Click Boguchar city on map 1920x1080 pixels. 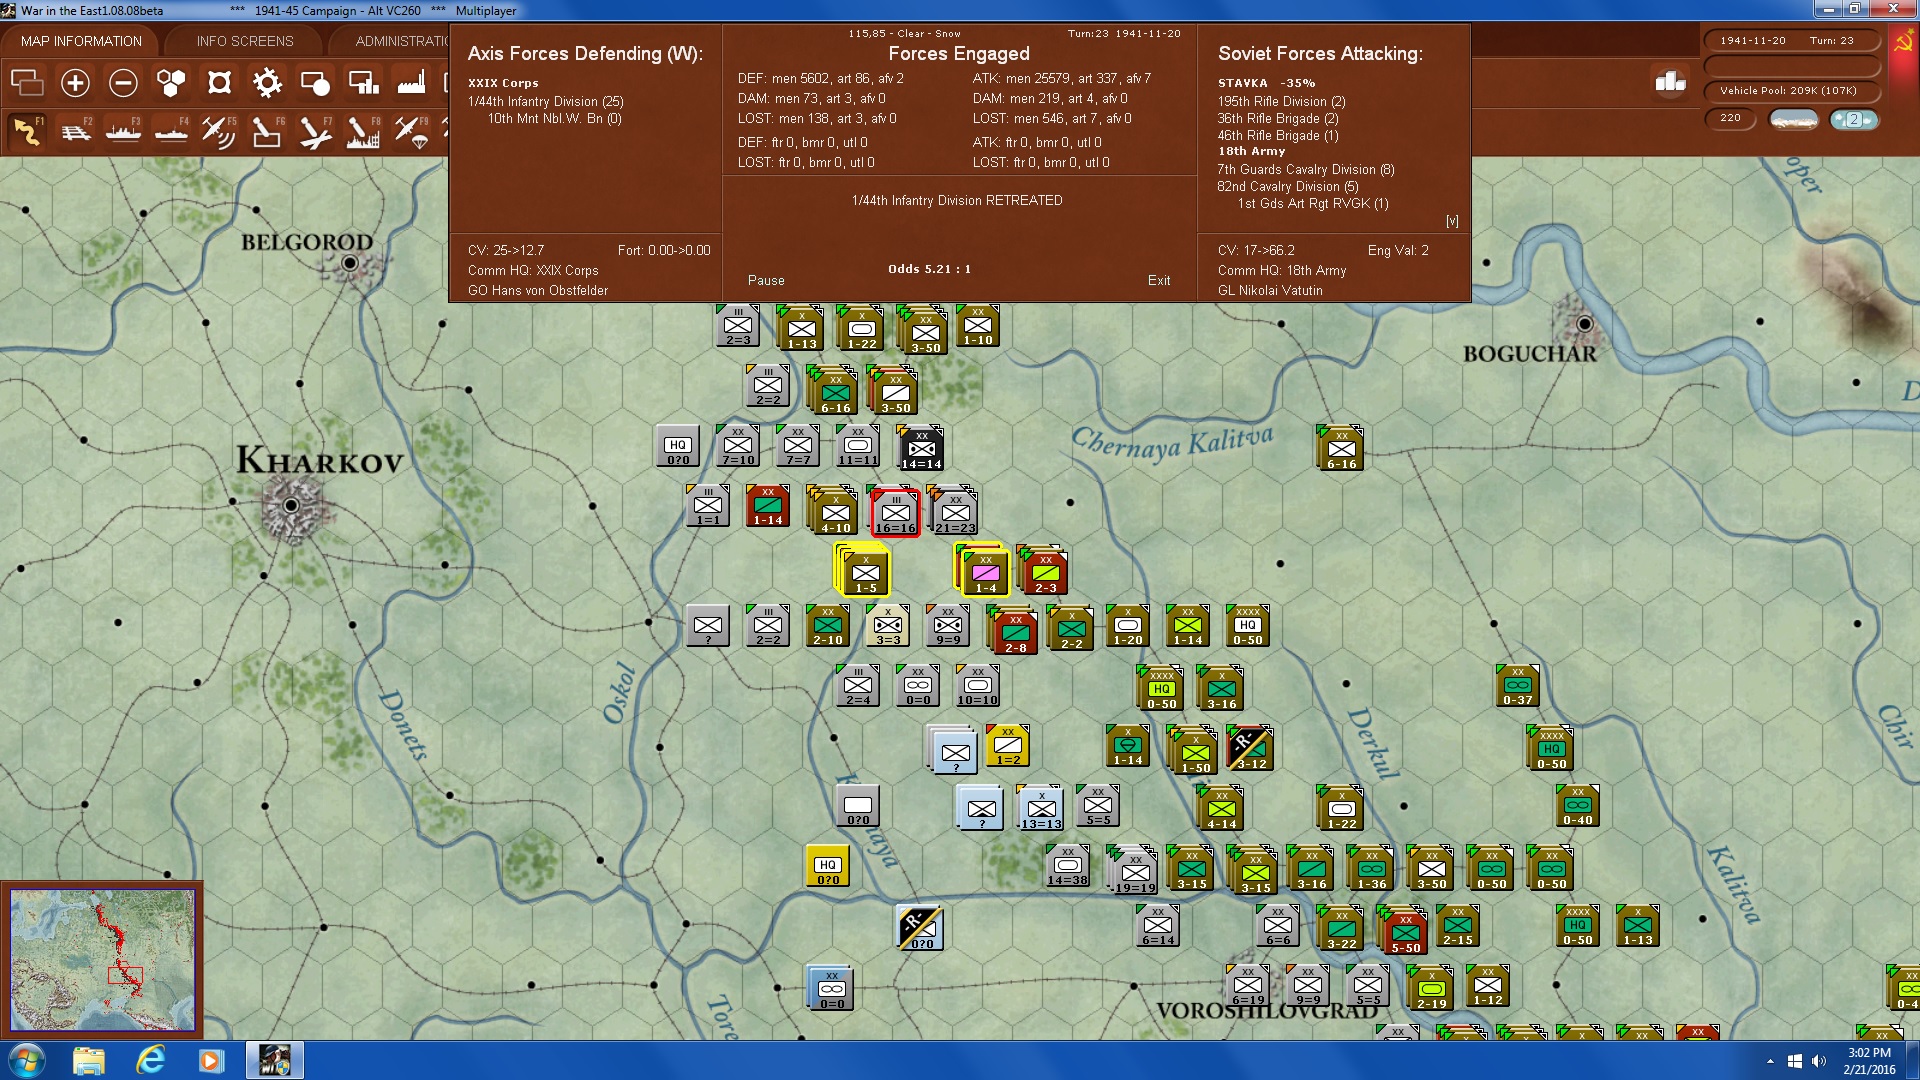1585,324
